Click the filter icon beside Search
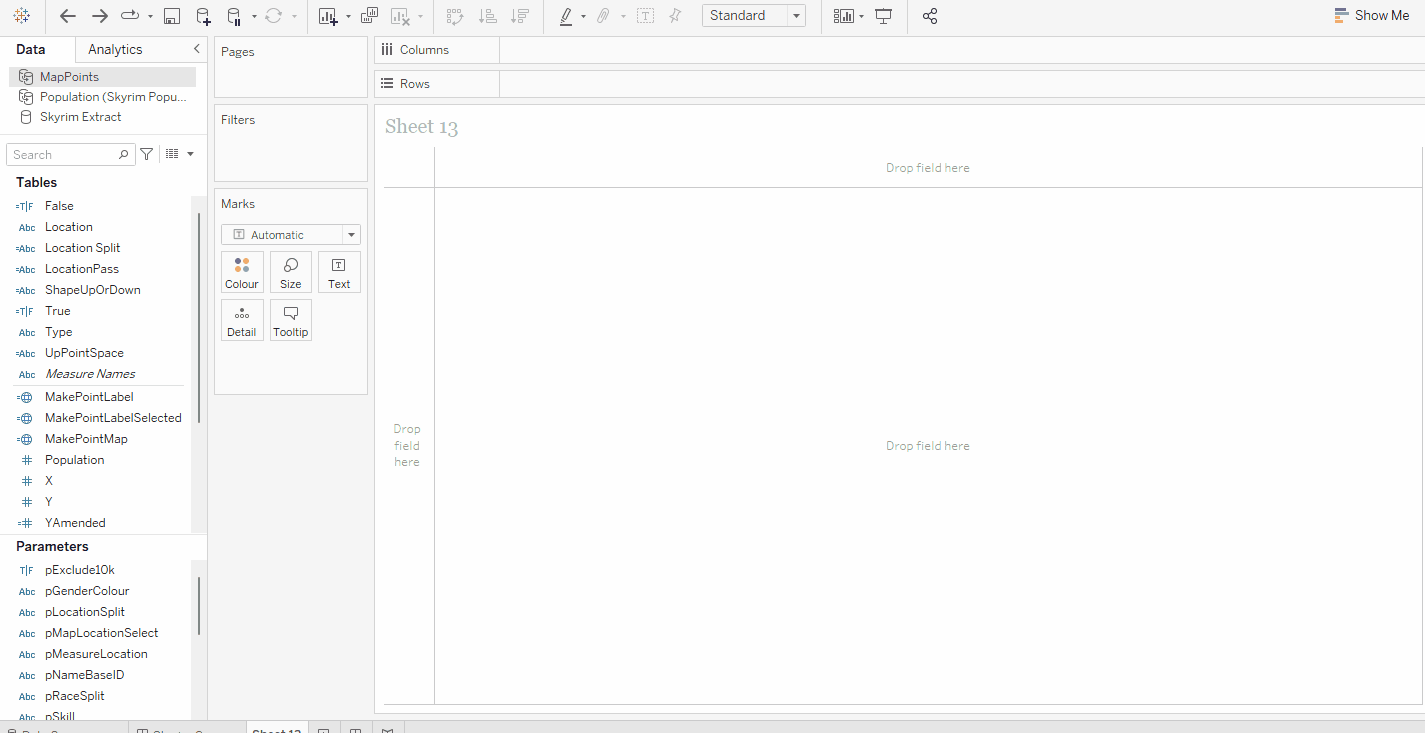1425x733 pixels. (147, 154)
